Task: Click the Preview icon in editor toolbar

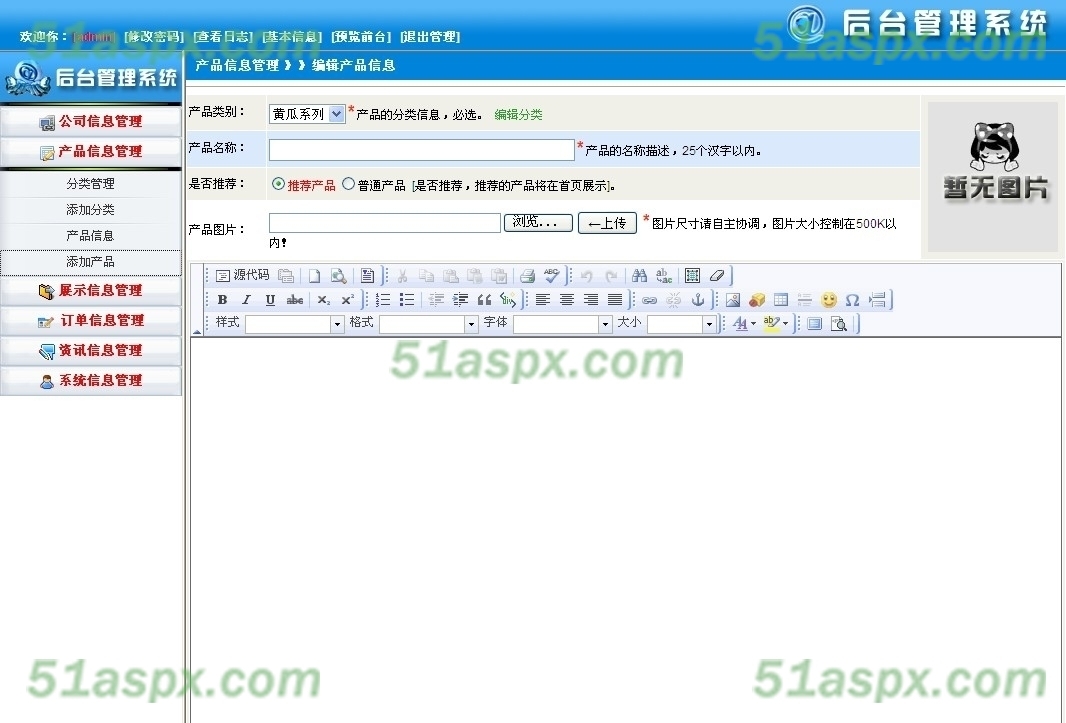Action: [339, 275]
